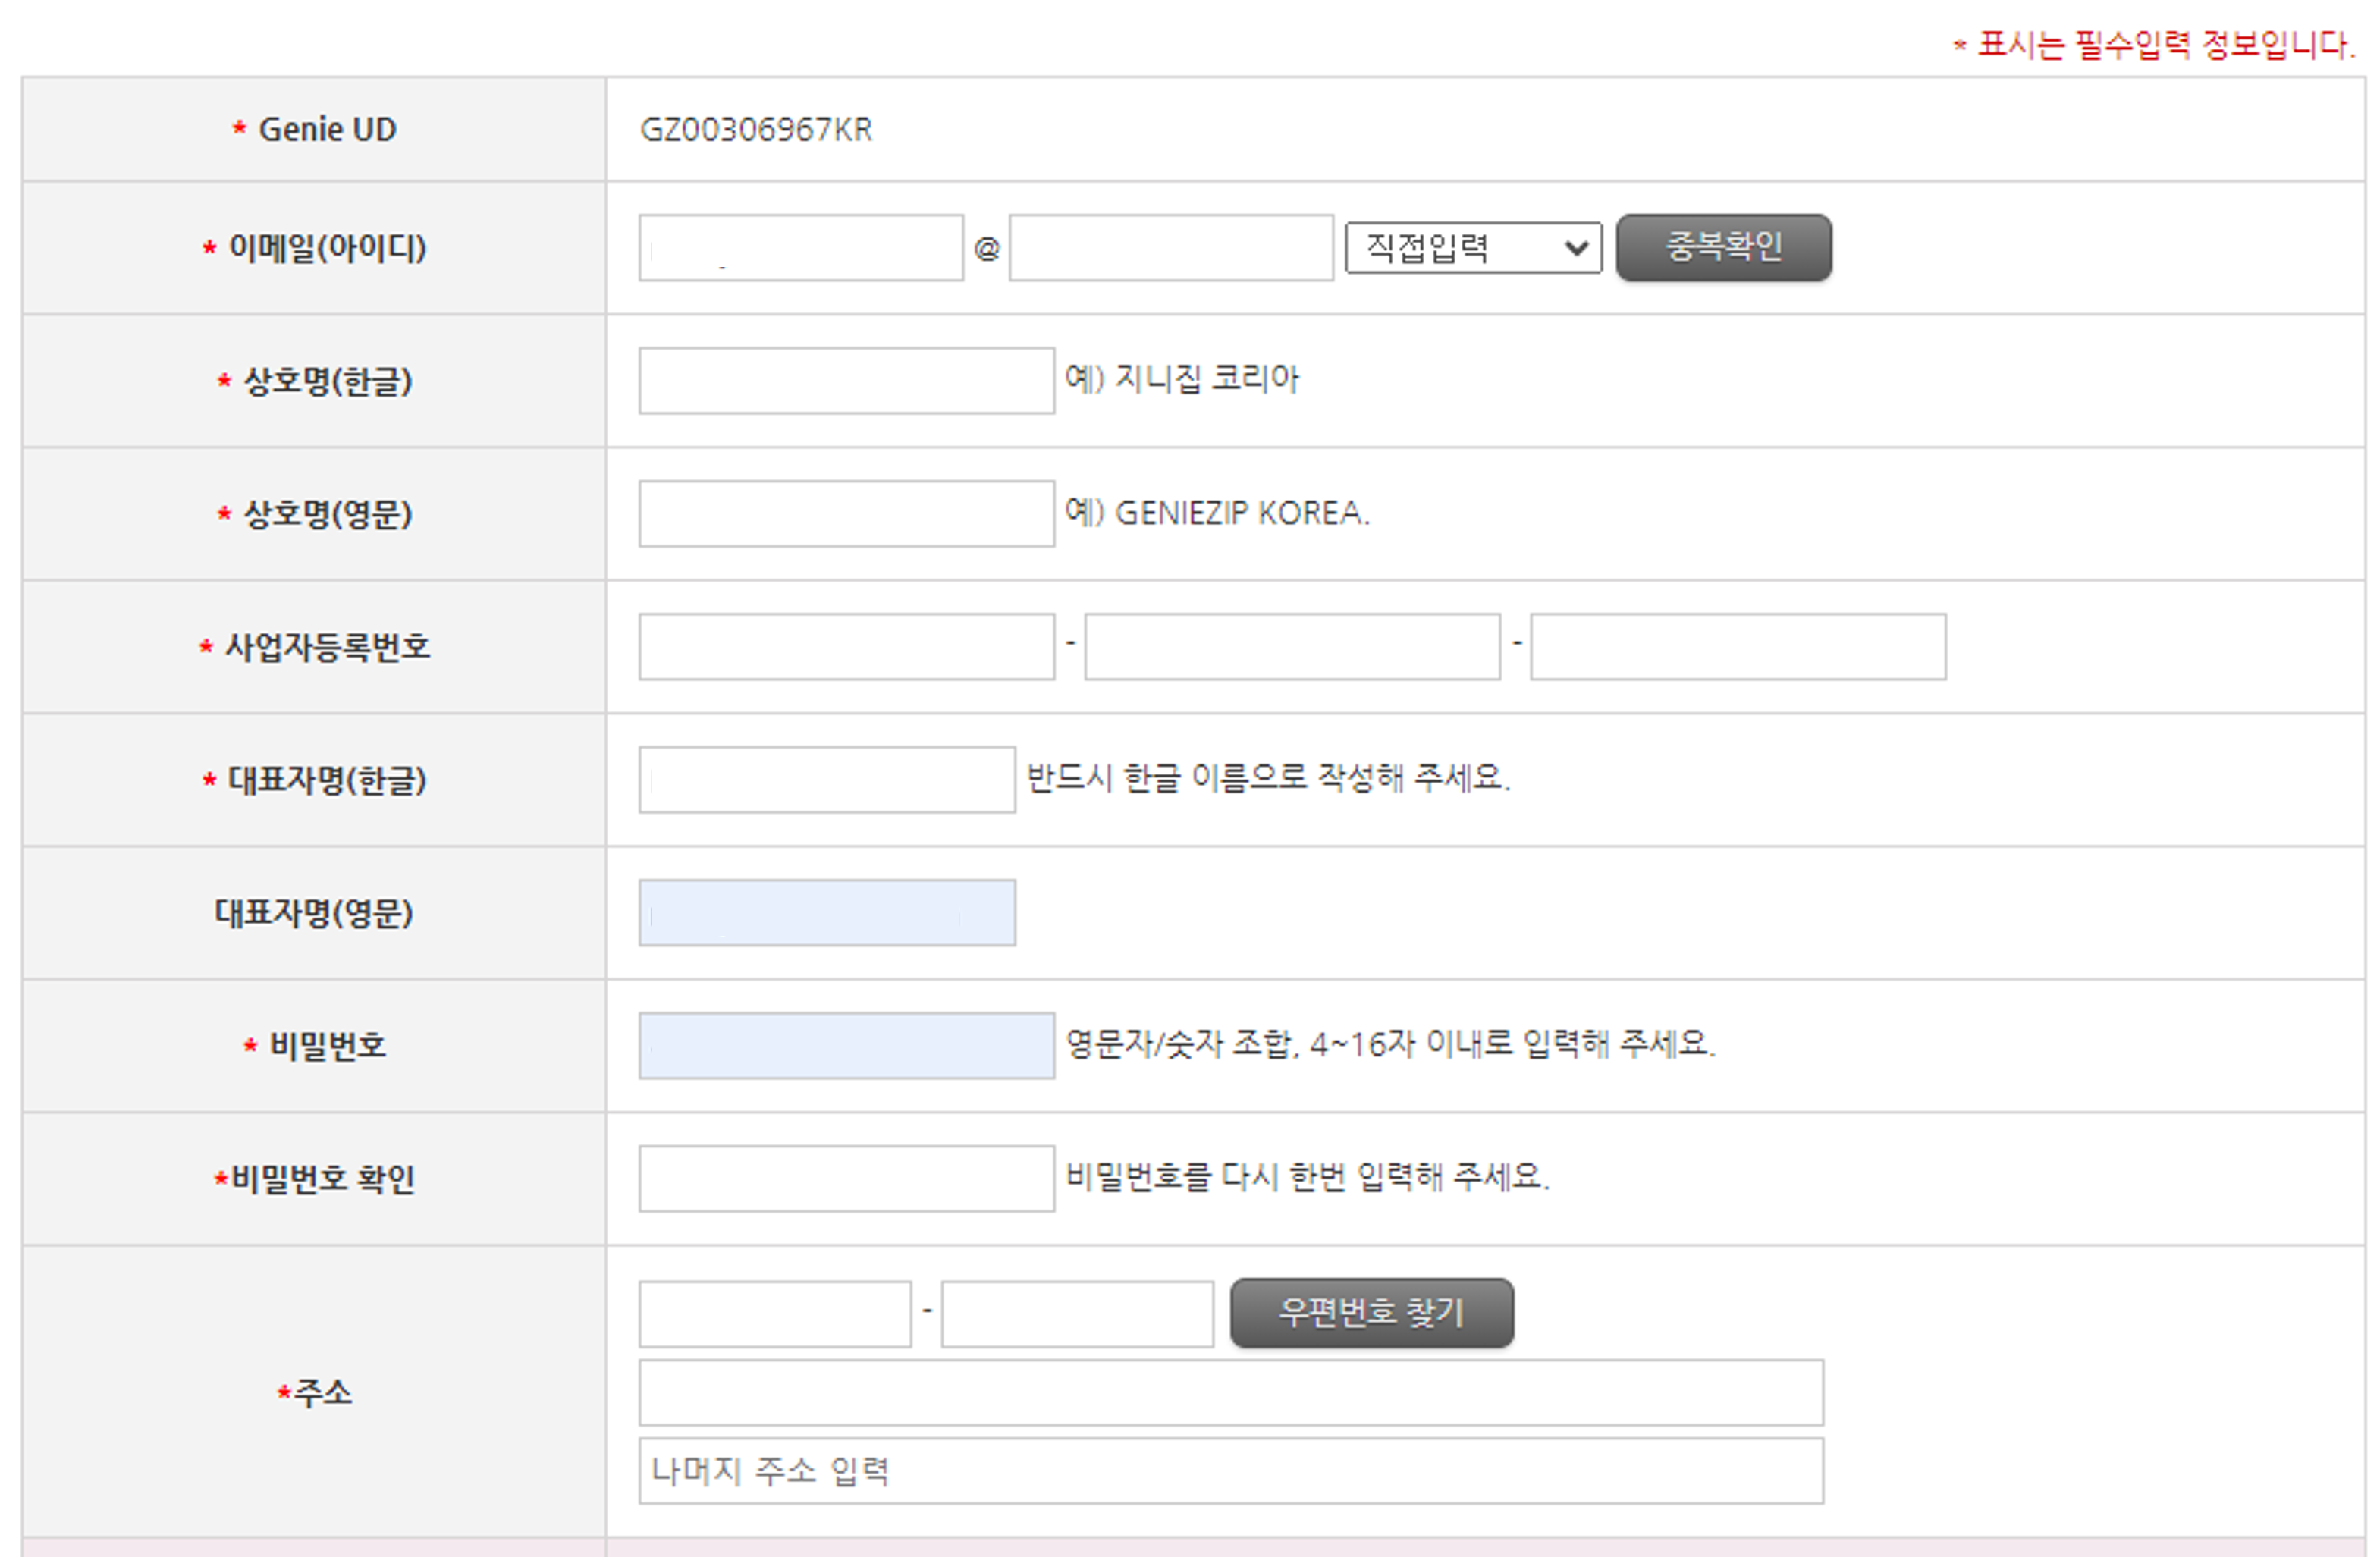Viewport: 2380px width, 1557px height.
Task: Click the 나머지 주소 입력 detailed address field
Action: (1230, 1471)
